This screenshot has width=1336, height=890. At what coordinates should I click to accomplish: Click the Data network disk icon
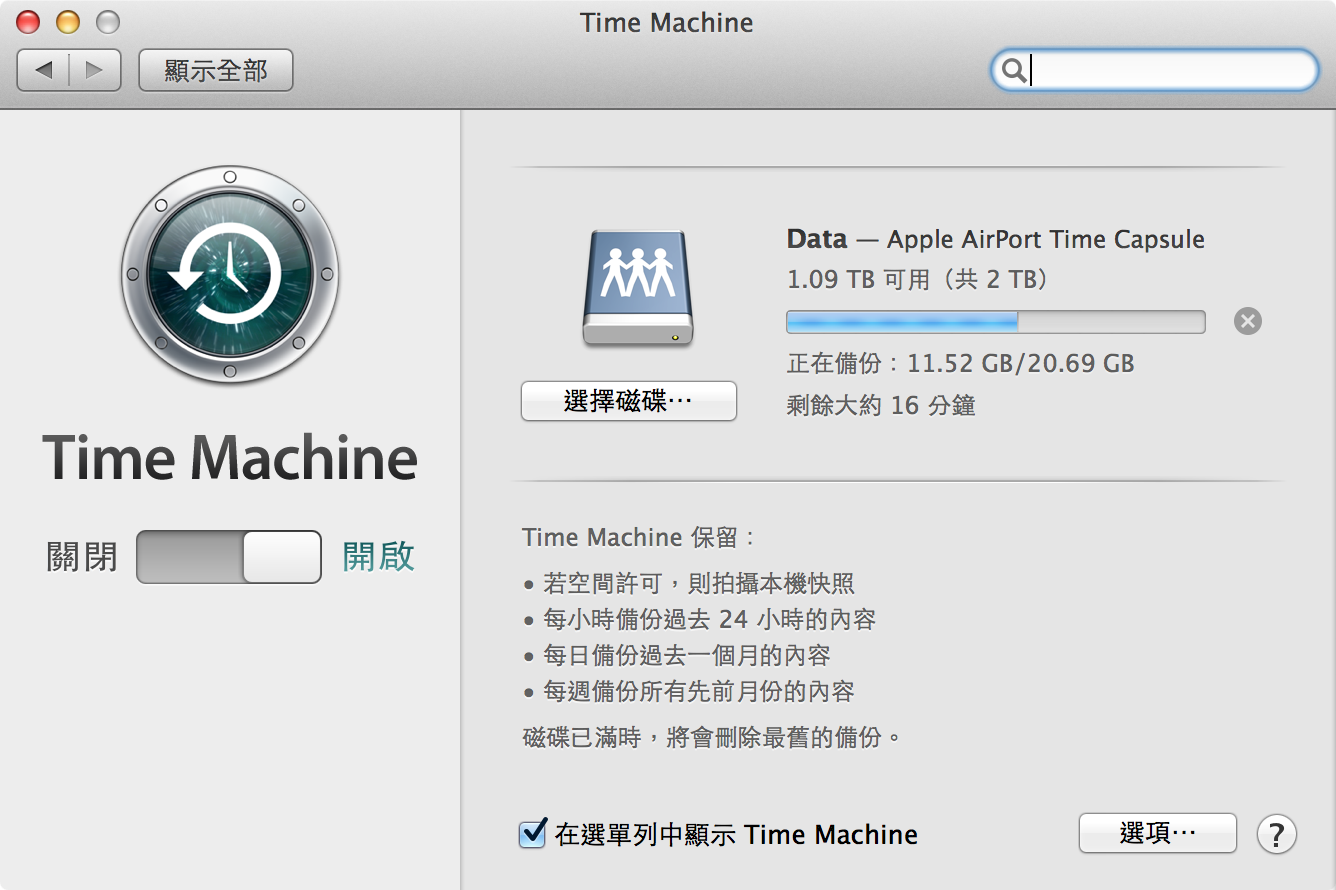coord(638,289)
